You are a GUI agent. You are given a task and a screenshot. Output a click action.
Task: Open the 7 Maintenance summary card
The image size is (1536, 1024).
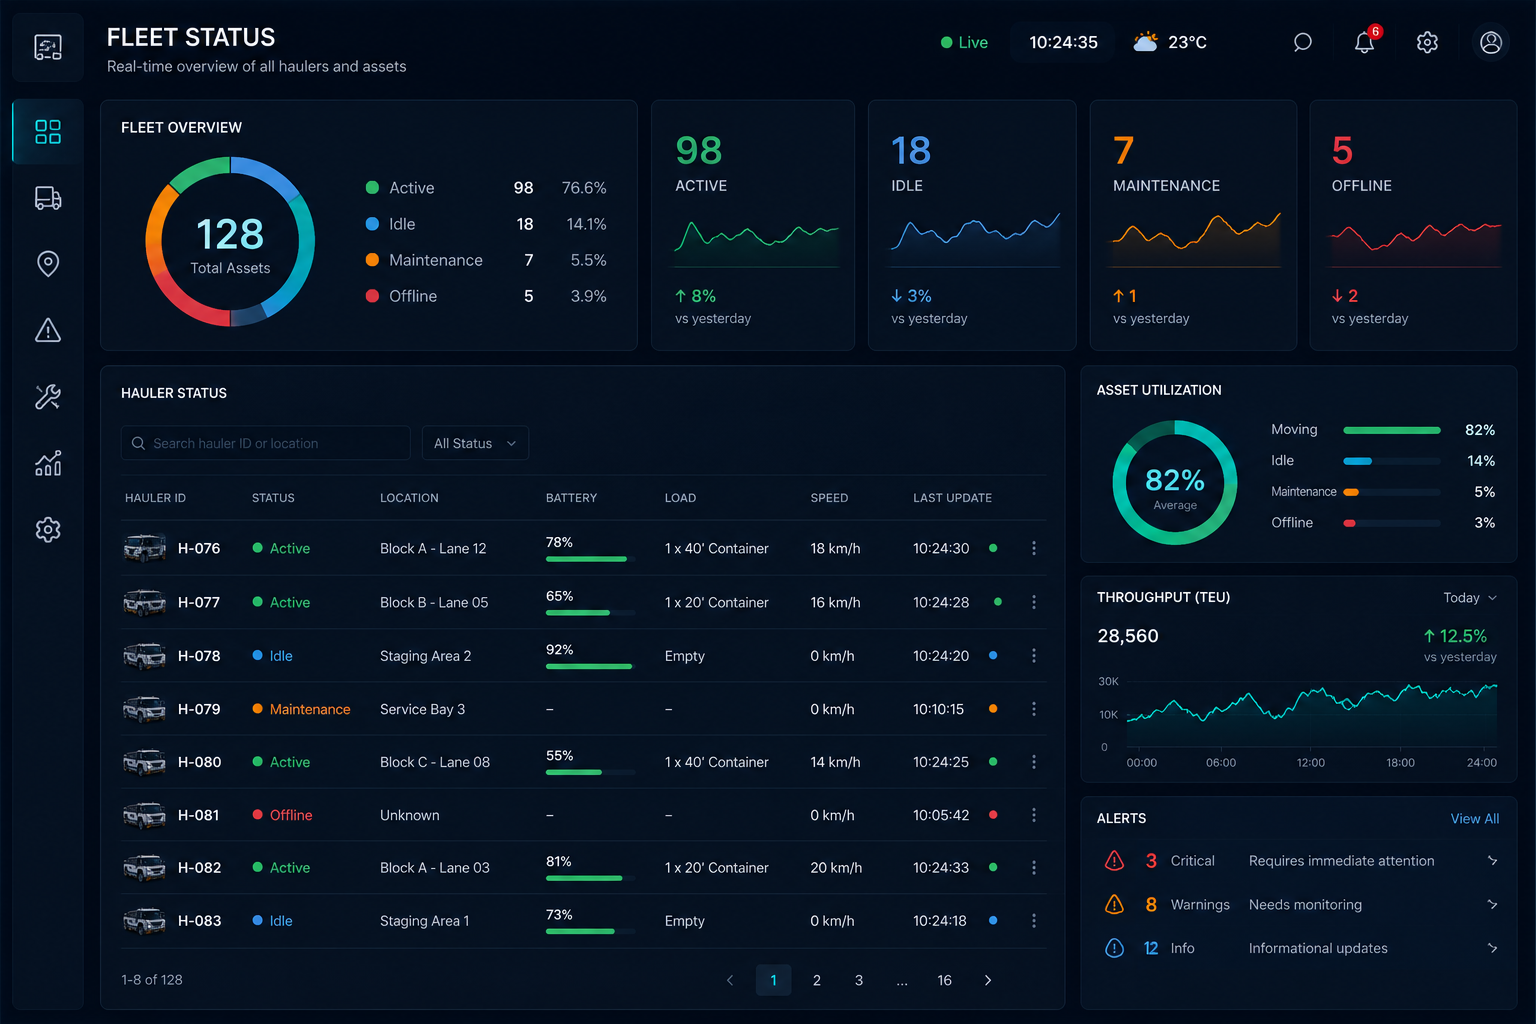[1193, 225]
